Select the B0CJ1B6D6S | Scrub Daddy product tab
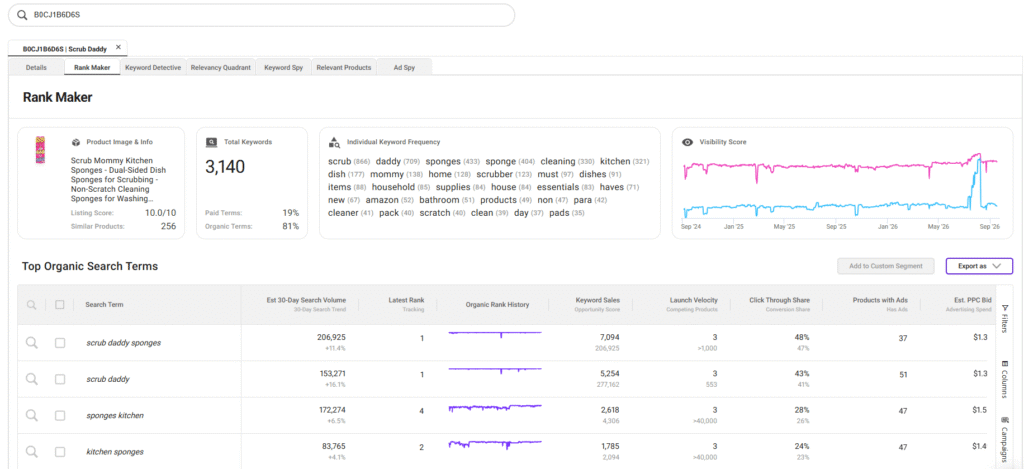The width and height of the screenshot is (1024, 469). tap(65, 49)
